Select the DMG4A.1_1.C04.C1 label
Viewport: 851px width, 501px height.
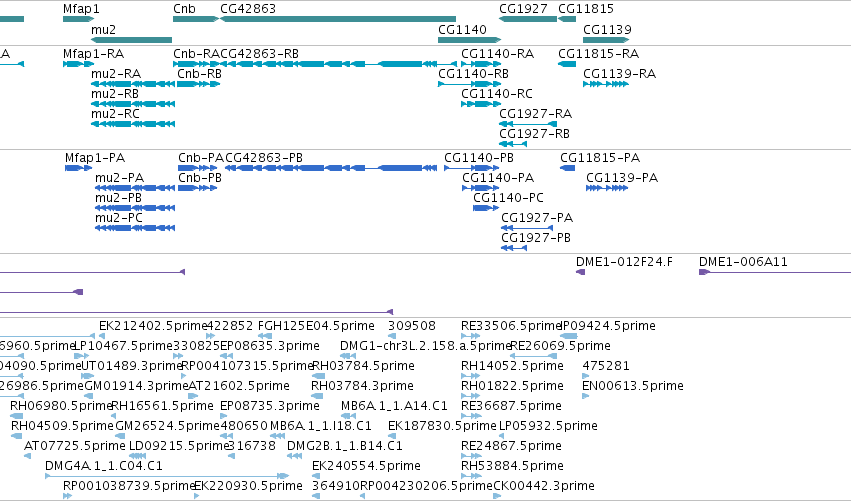coord(104,467)
